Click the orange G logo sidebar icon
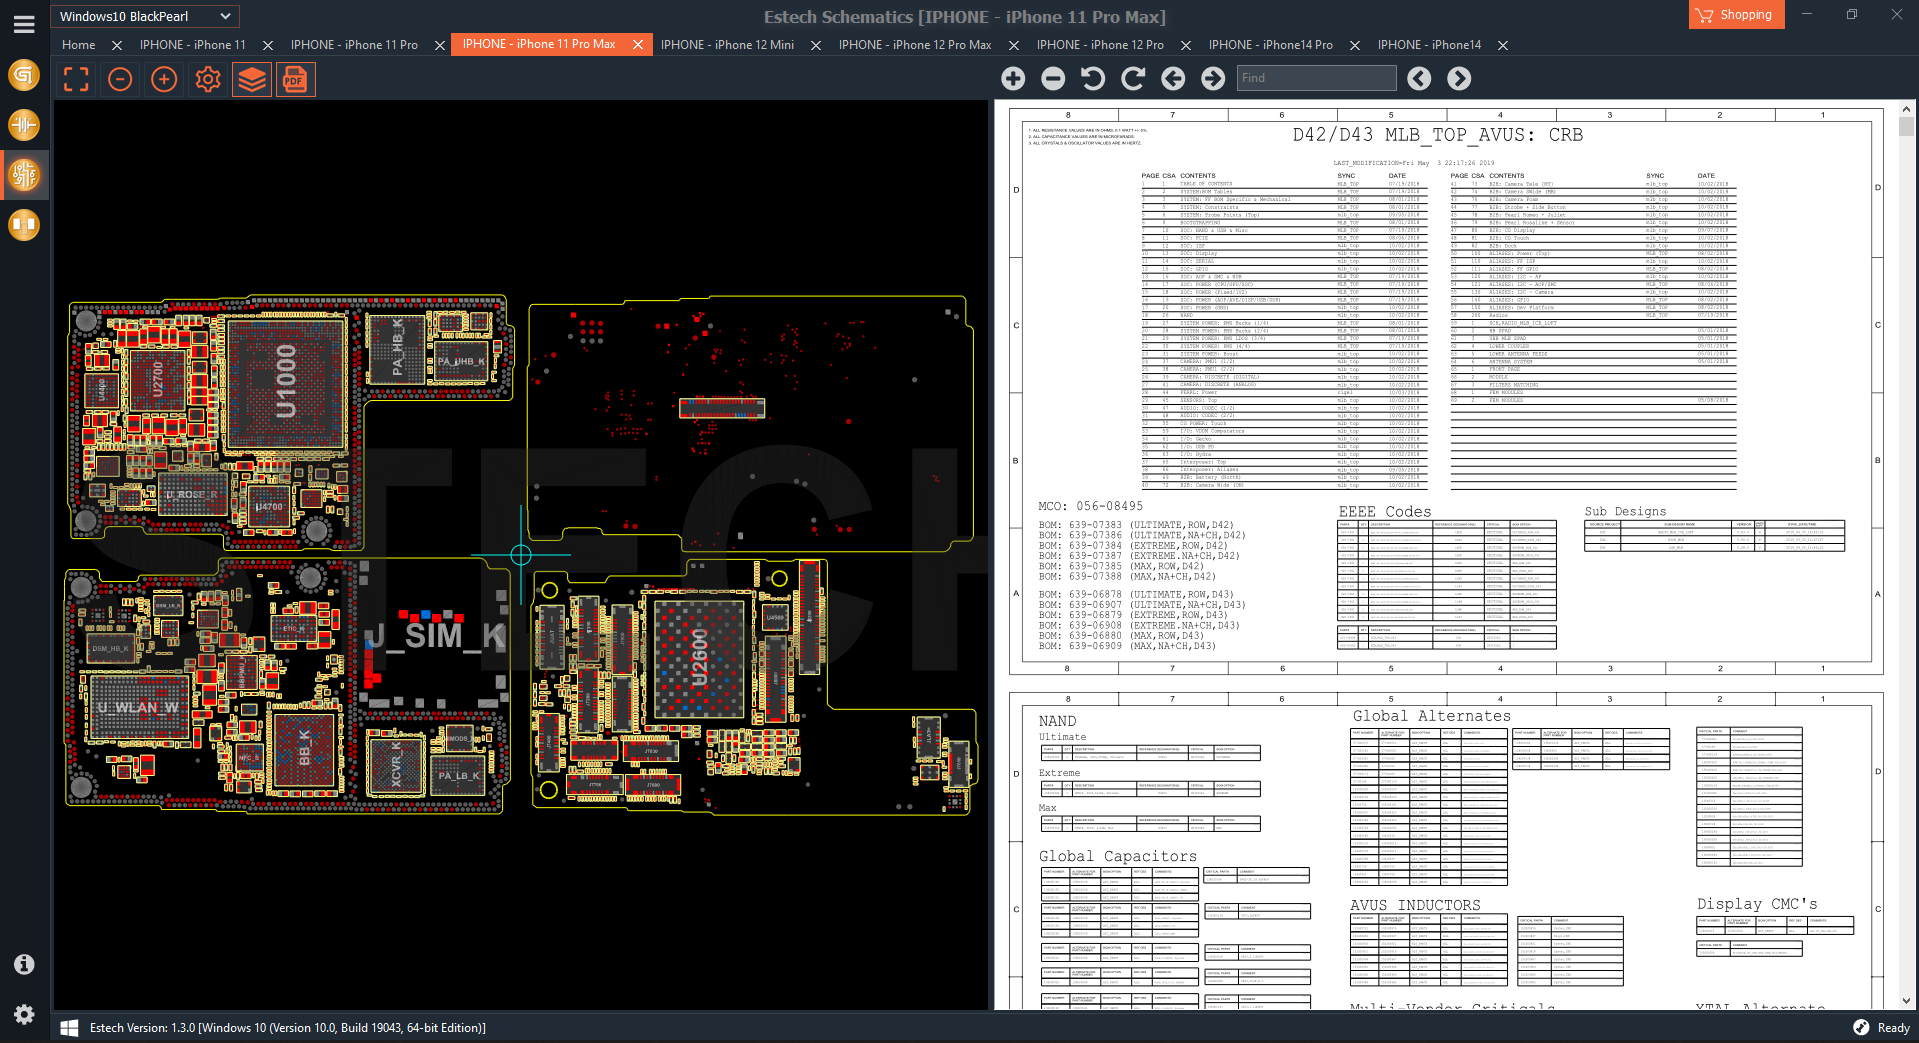 click(24, 75)
